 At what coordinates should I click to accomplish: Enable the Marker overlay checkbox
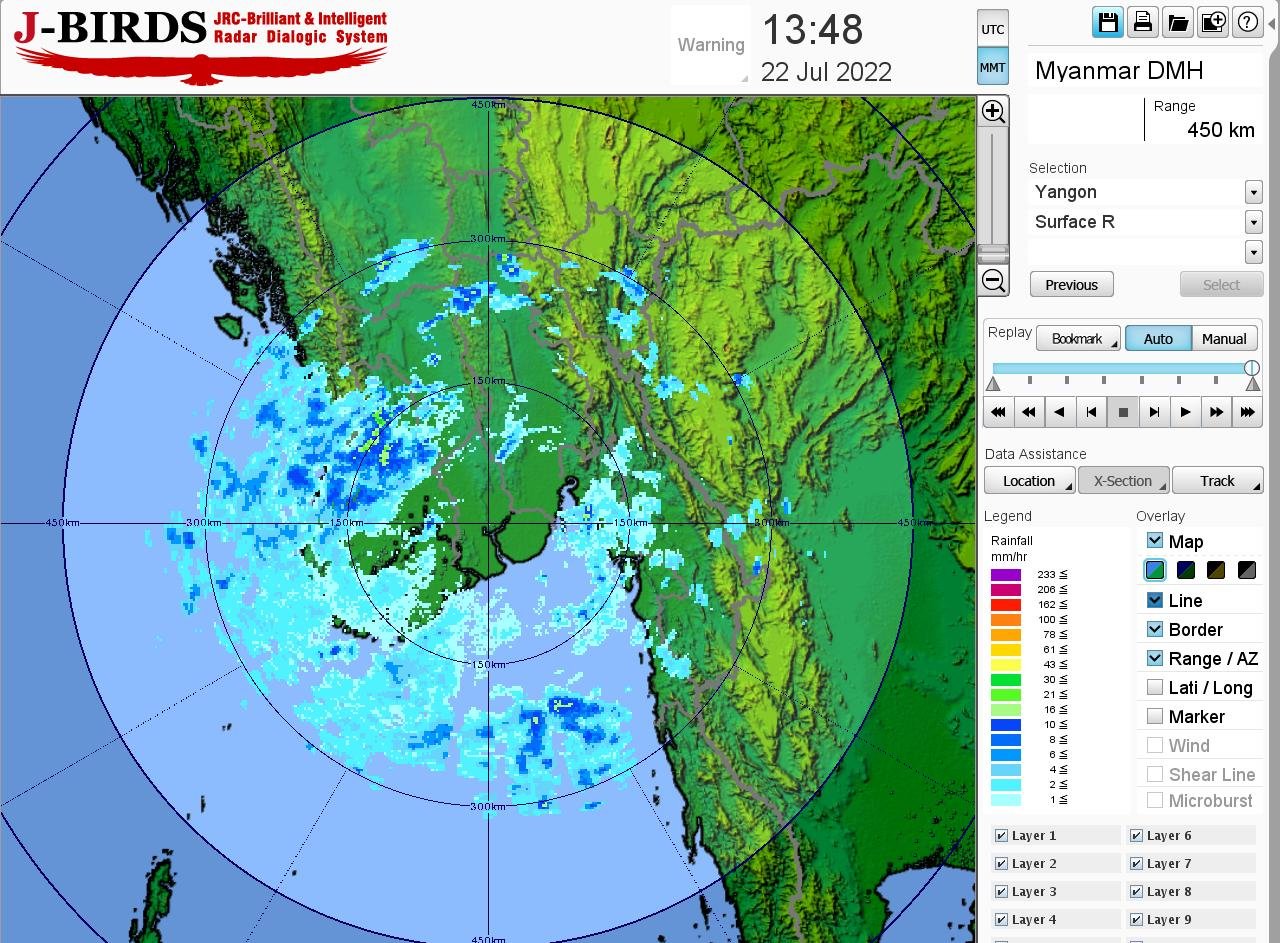pos(1155,716)
